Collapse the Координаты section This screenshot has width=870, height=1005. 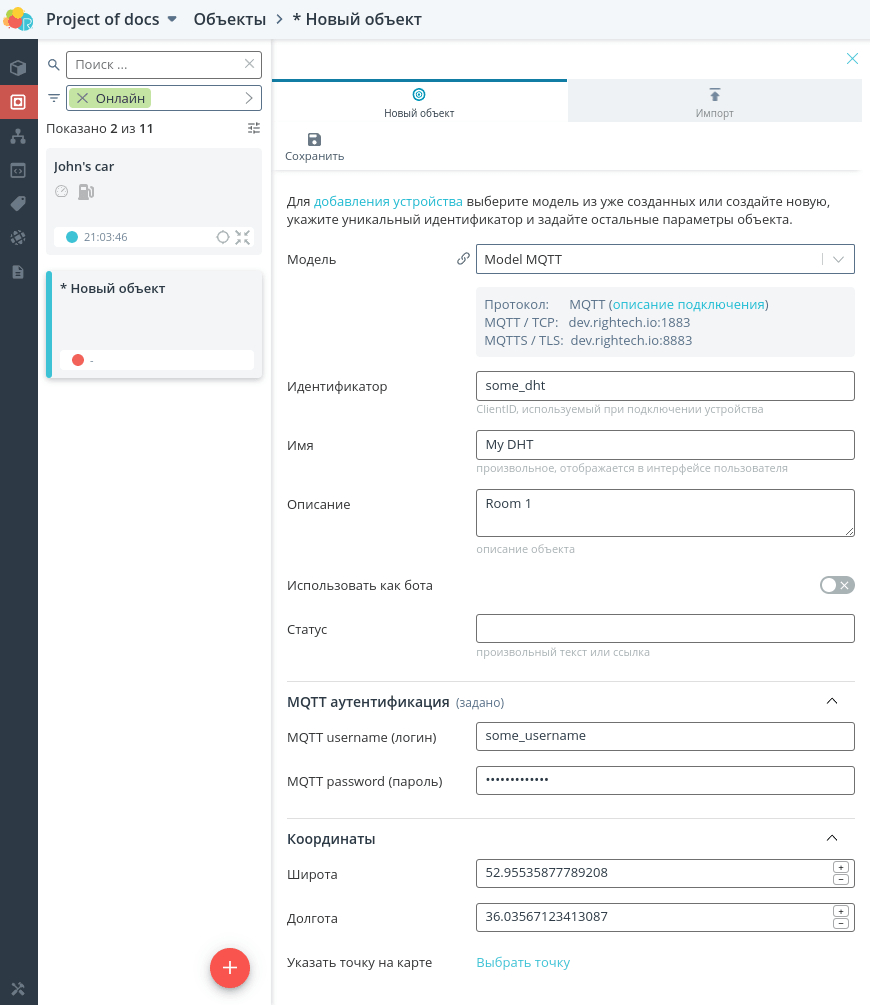pos(832,838)
